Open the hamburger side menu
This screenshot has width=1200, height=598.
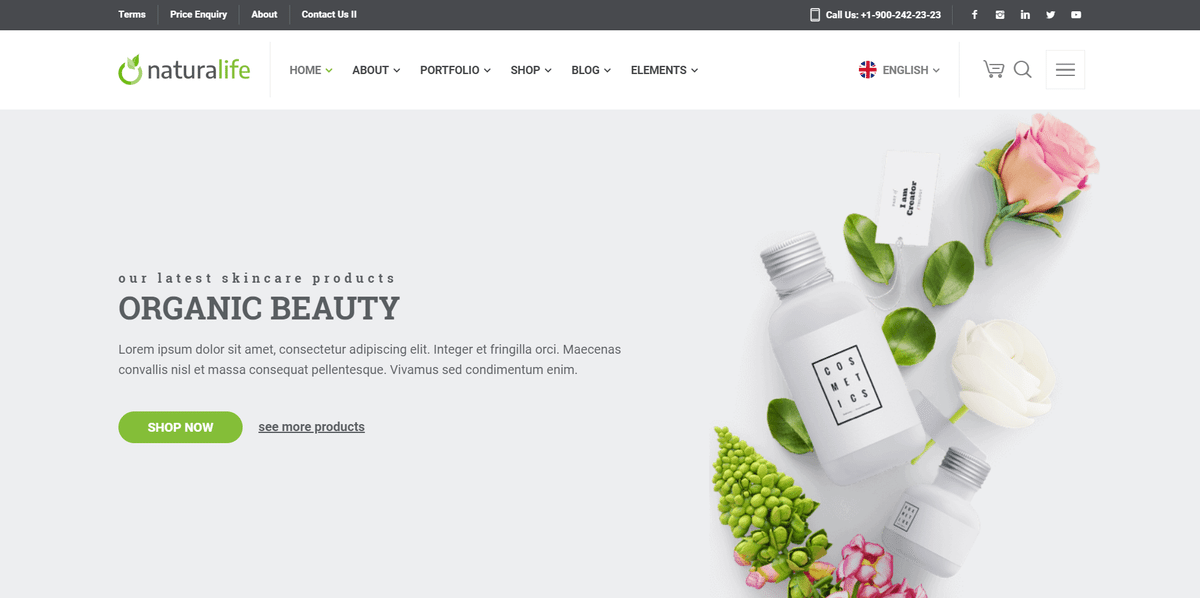click(1065, 70)
